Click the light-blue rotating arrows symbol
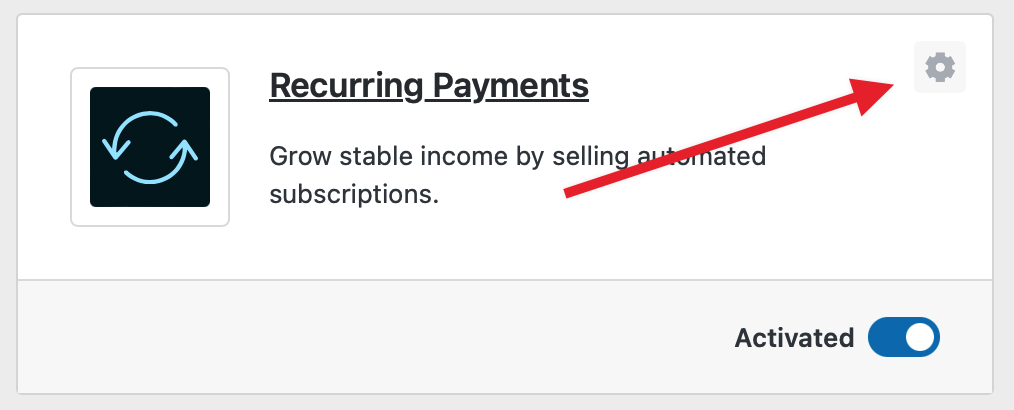This screenshot has width=1014, height=410. coord(150,147)
